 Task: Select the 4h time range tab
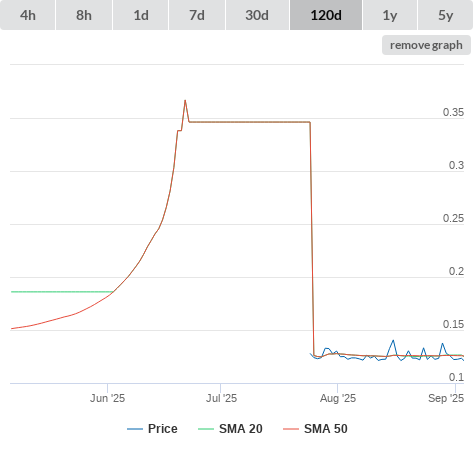pyautogui.click(x=28, y=15)
